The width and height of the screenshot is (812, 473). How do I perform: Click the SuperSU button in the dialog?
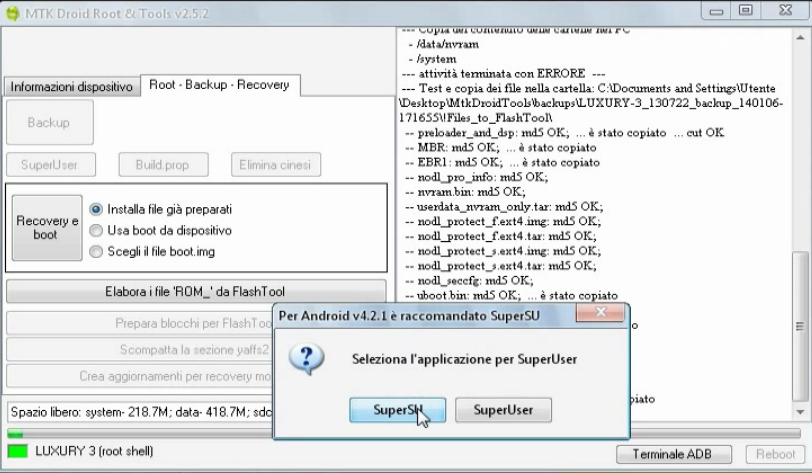click(x=397, y=410)
